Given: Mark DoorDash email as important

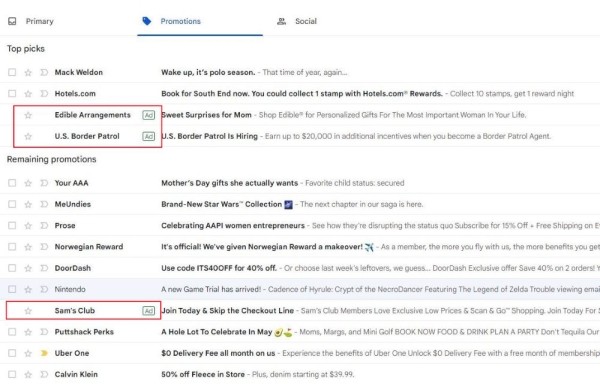Looking at the screenshot, I should click(44, 268).
